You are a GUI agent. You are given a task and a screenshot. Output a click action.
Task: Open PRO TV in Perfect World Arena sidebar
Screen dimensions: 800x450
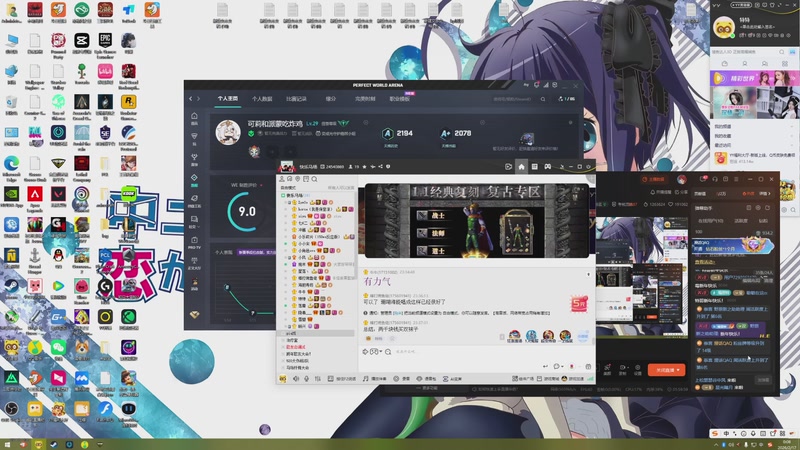pyautogui.click(x=194, y=241)
